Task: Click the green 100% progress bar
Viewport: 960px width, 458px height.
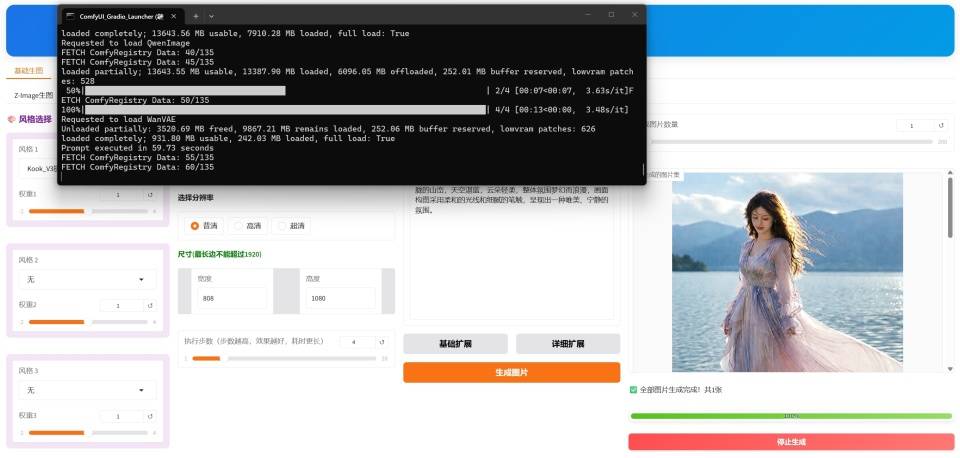Action: 792,416
